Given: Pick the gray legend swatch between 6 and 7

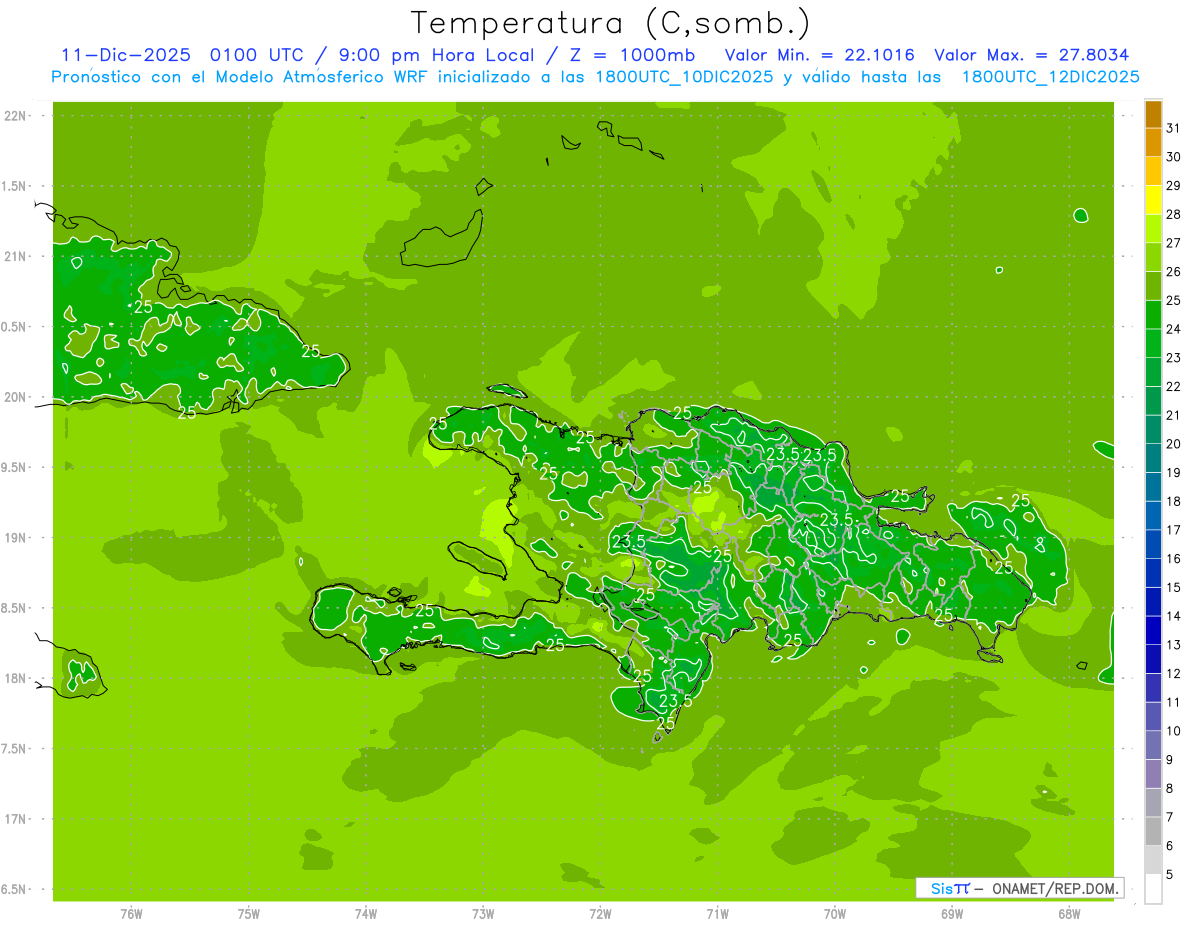Looking at the screenshot, I should click(1153, 831).
